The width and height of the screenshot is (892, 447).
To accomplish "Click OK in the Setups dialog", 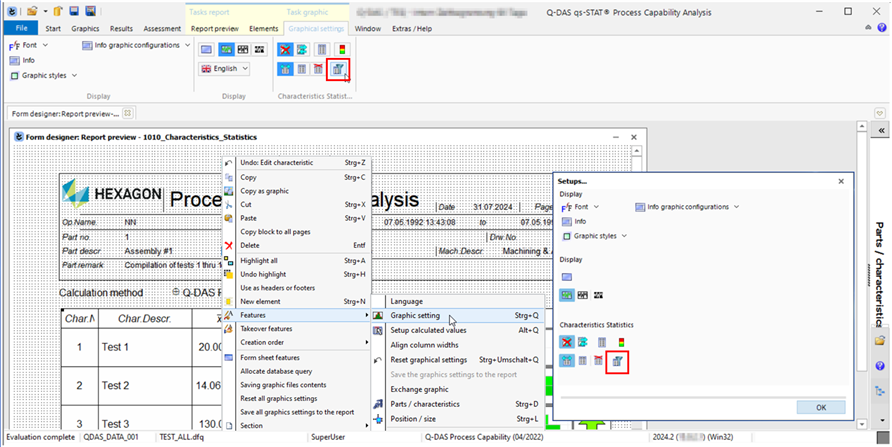I will [x=821, y=407].
